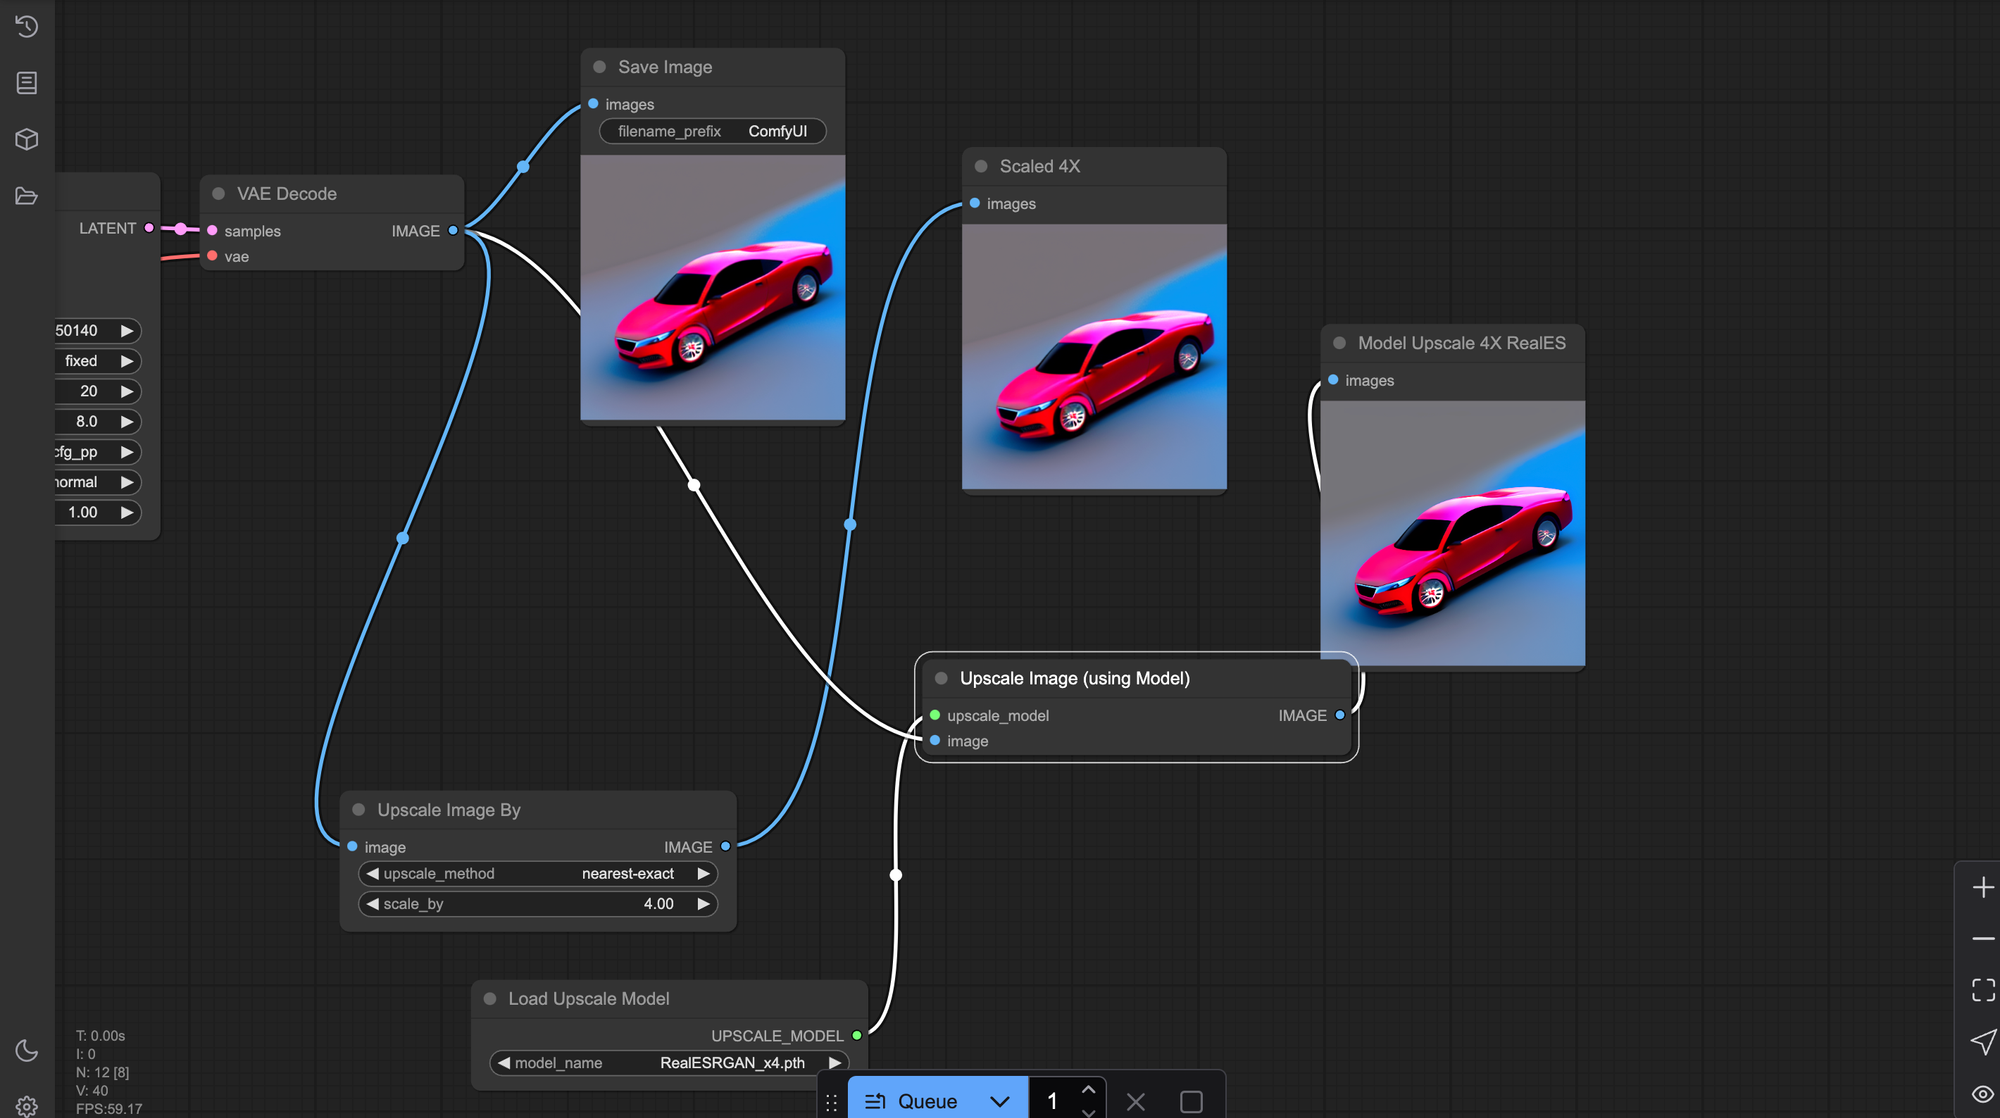Toggle link visibility eye icon
This screenshot has width=2000, height=1118.
[1982, 1094]
